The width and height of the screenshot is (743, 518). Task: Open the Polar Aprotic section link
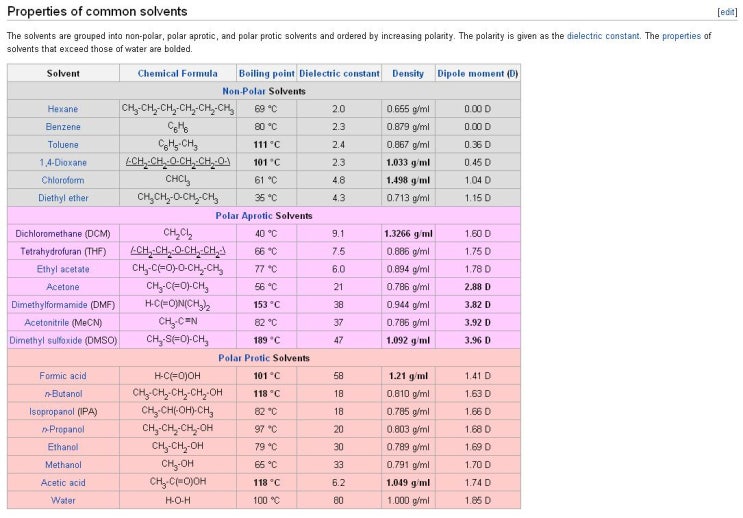(x=244, y=216)
